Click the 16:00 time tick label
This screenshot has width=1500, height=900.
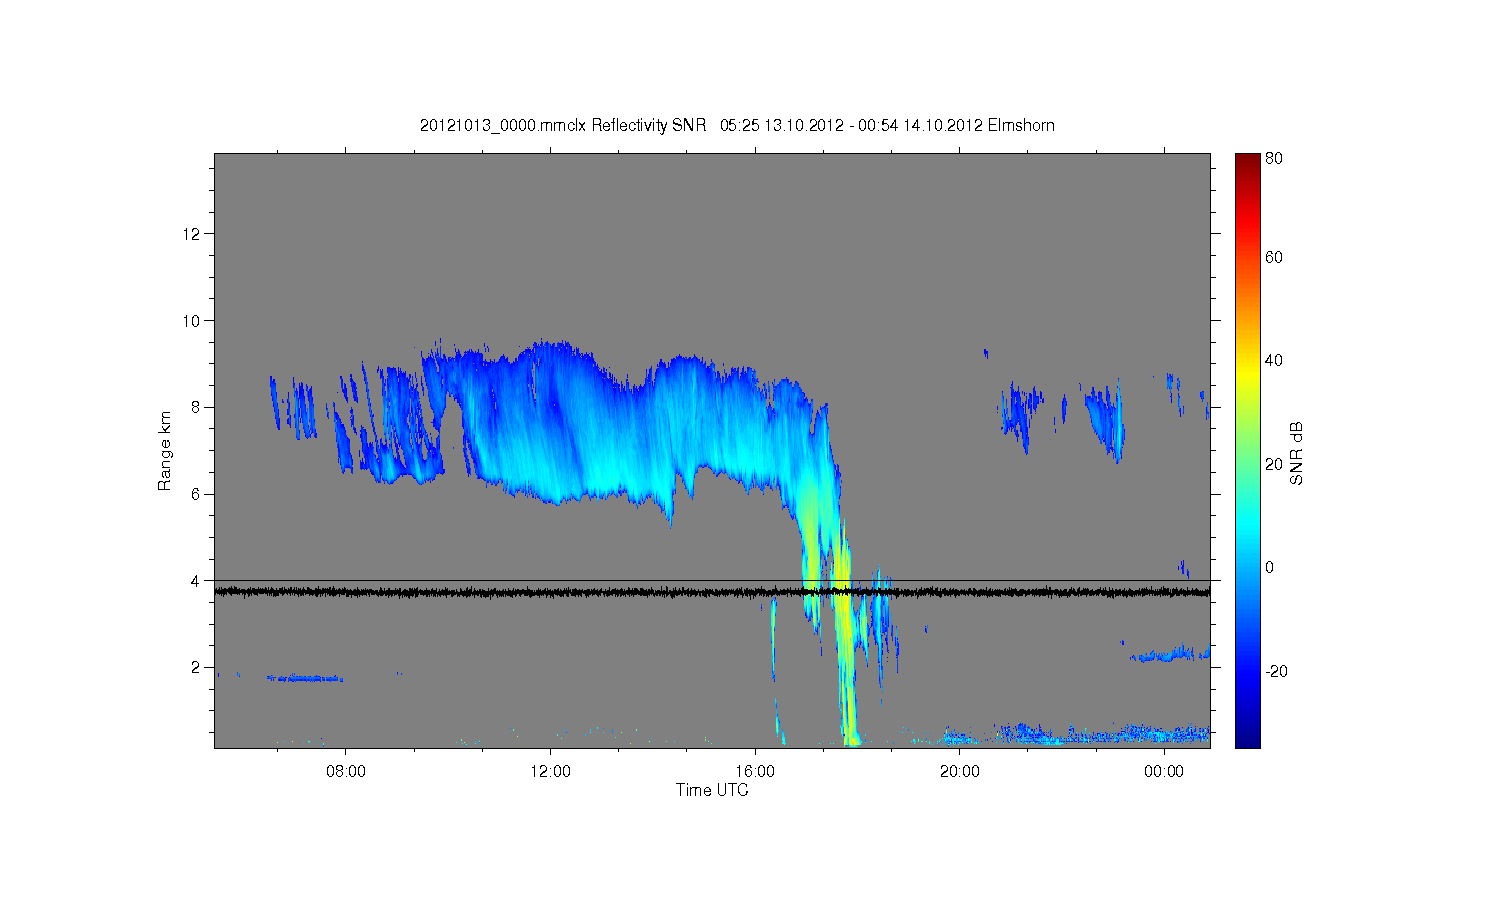tap(755, 772)
